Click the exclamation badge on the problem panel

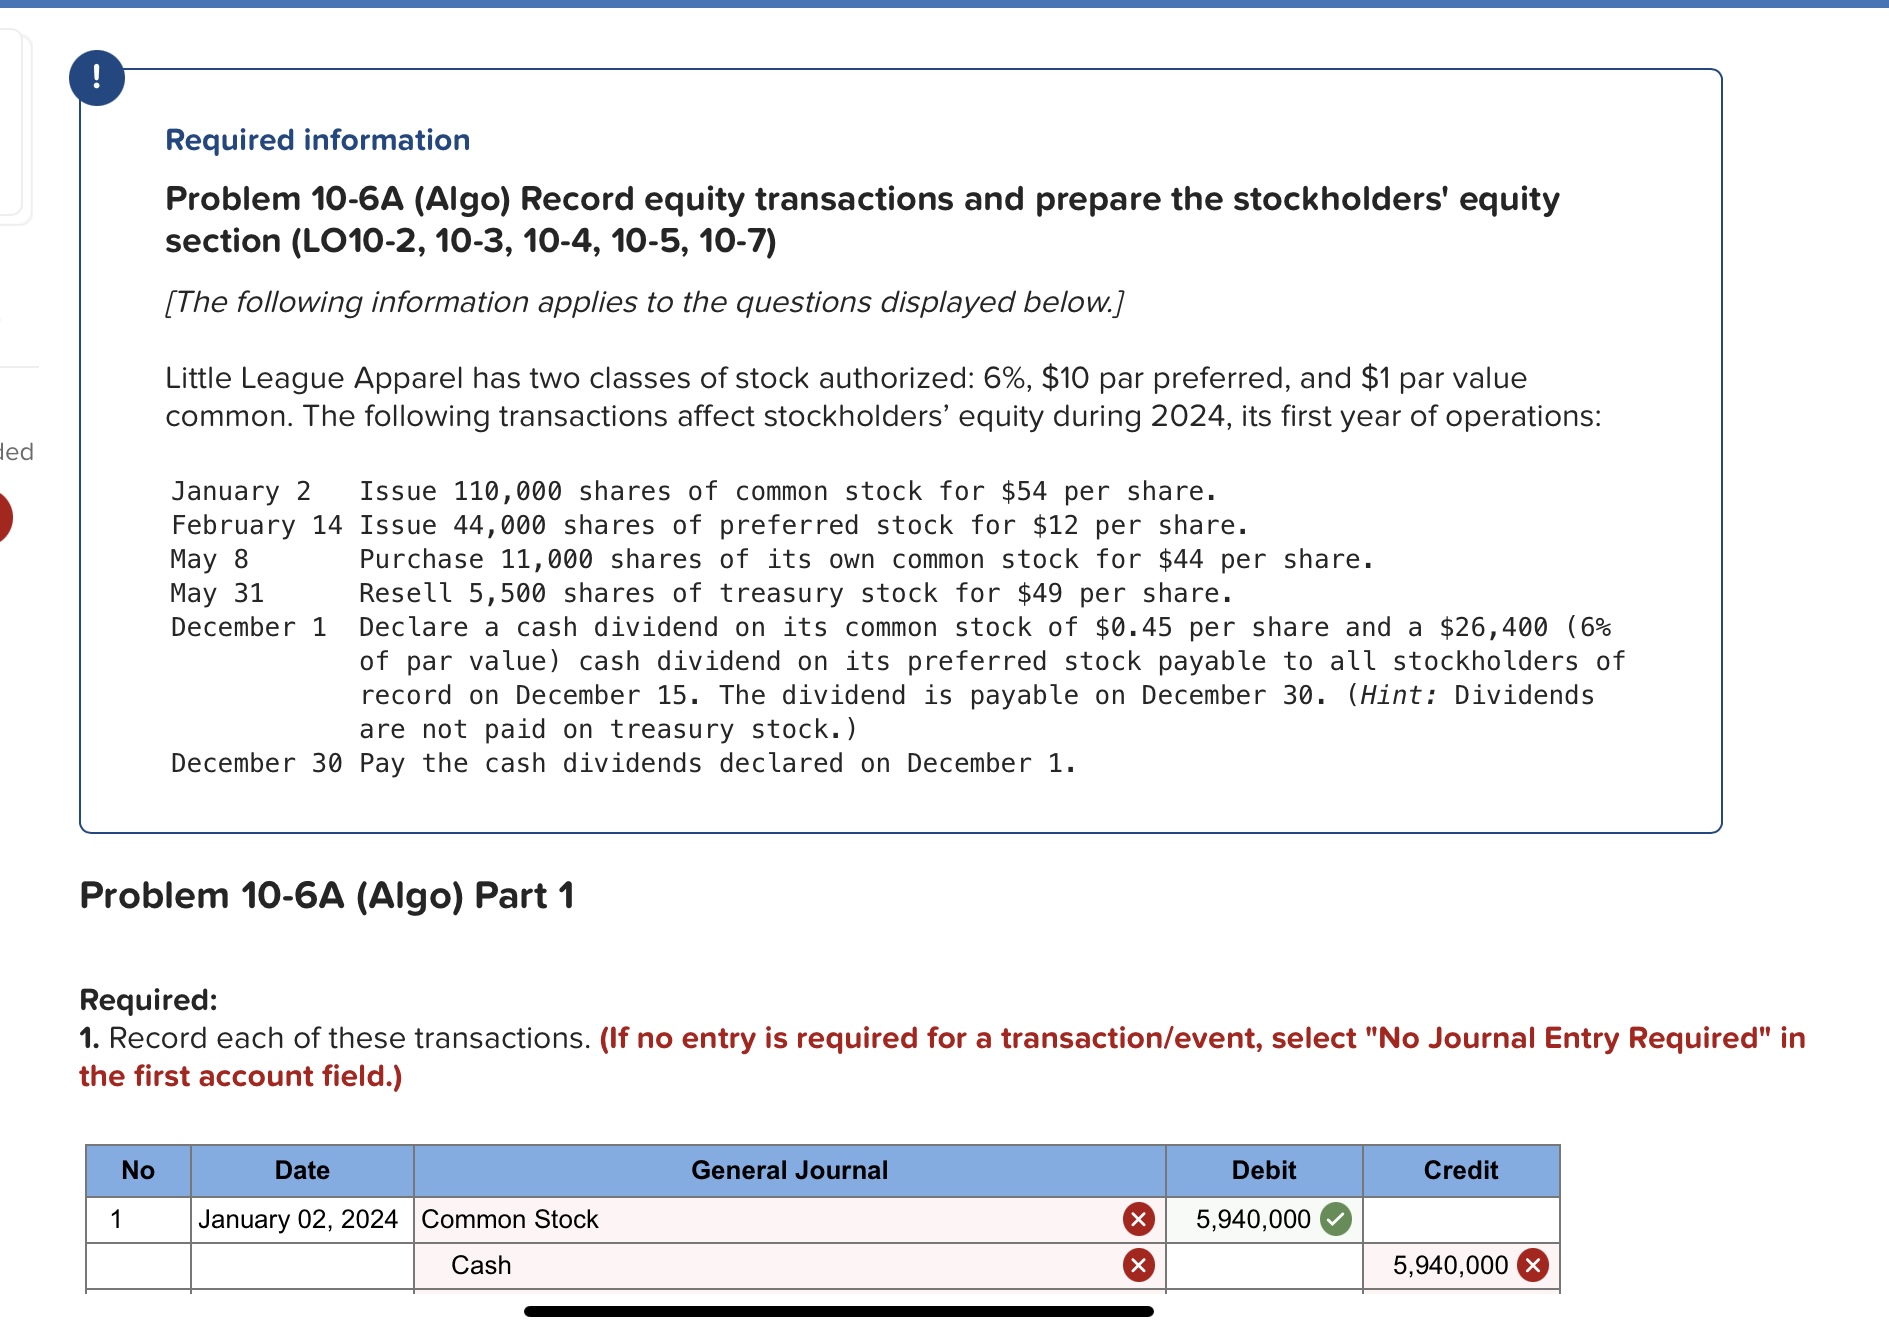pos(96,77)
